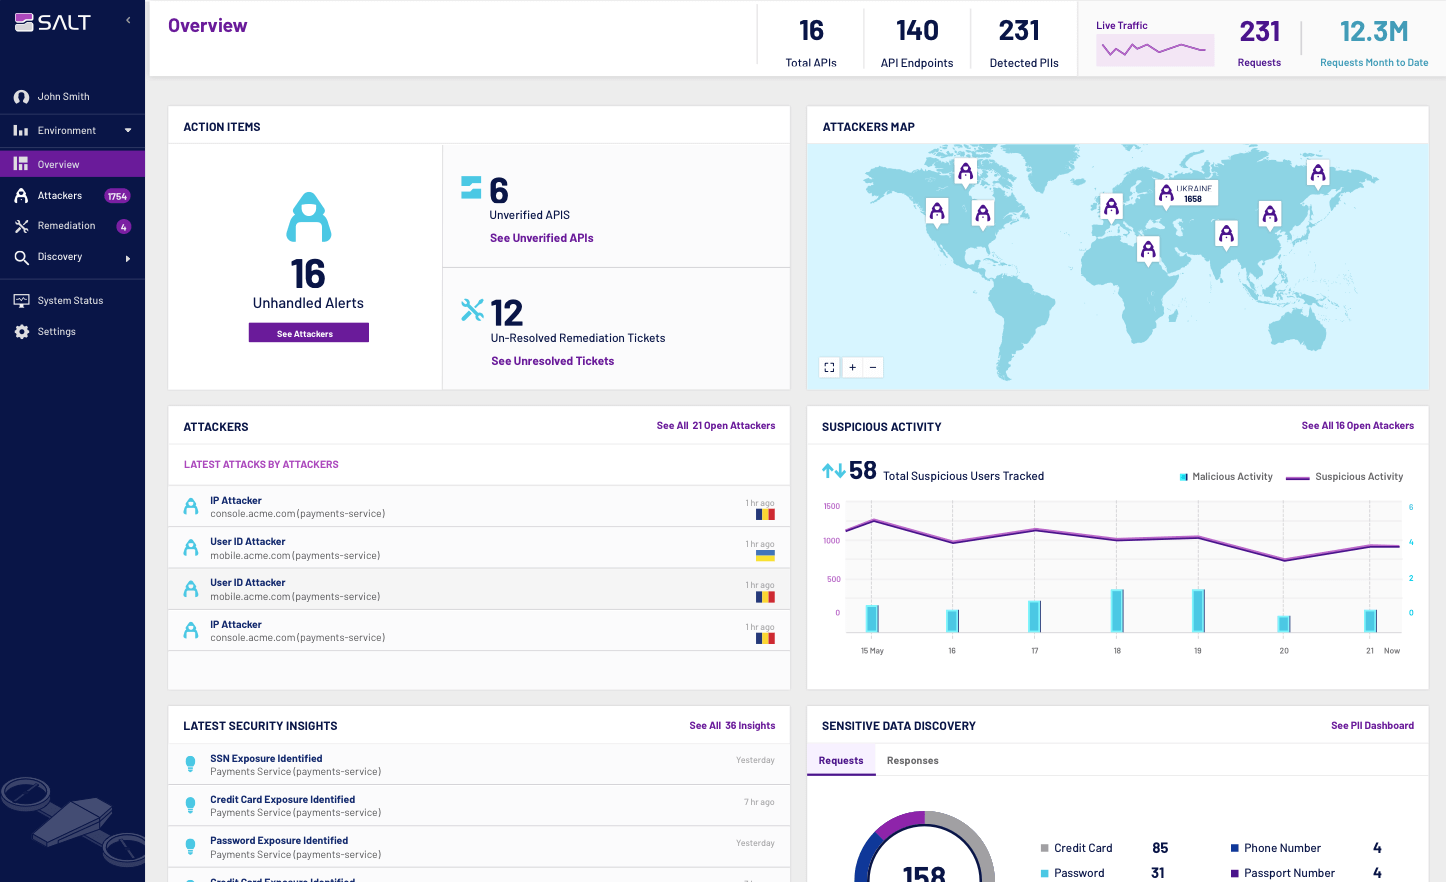Select the Attackers icon in the sidebar

tap(20, 194)
